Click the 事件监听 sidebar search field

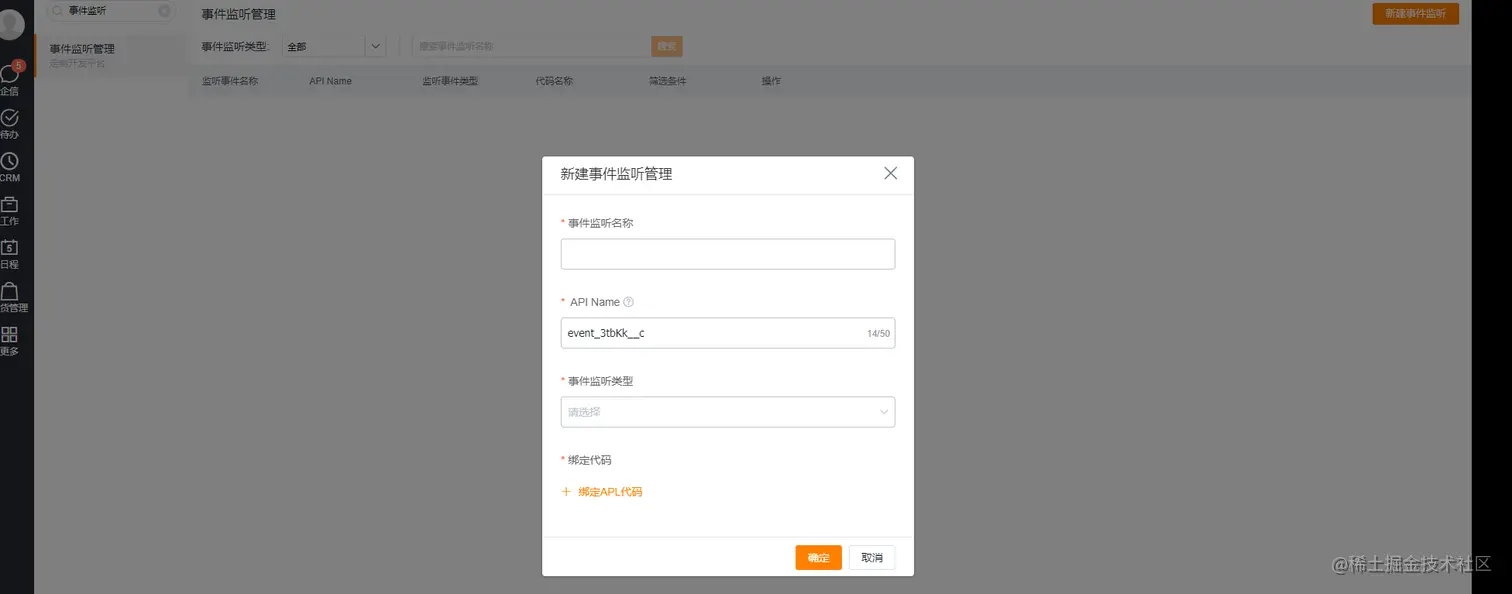pyautogui.click(x=111, y=10)
